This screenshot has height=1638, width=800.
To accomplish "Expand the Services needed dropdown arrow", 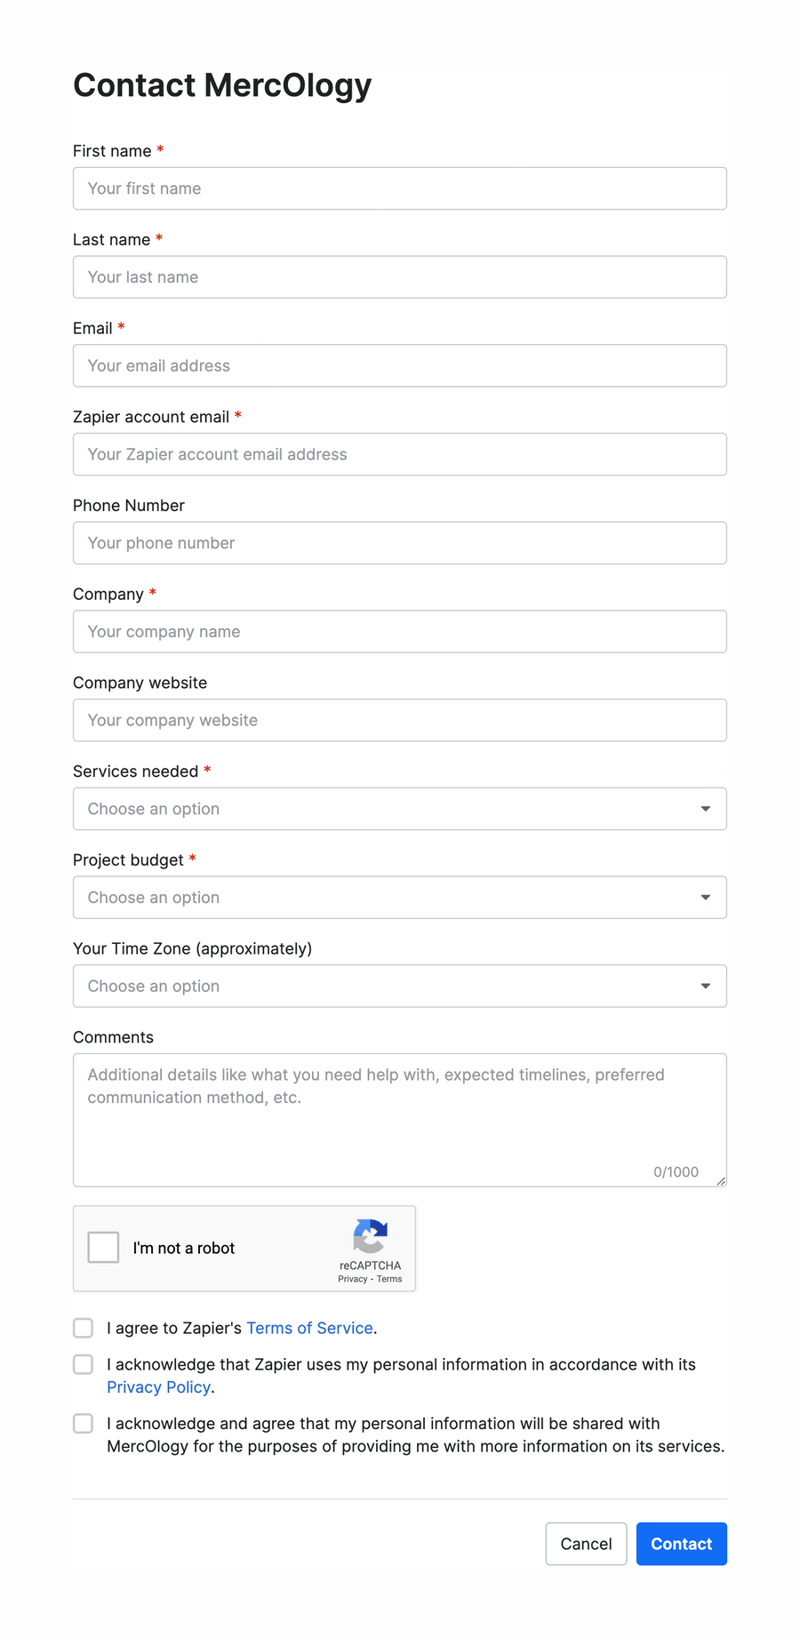I will [706, 808].
